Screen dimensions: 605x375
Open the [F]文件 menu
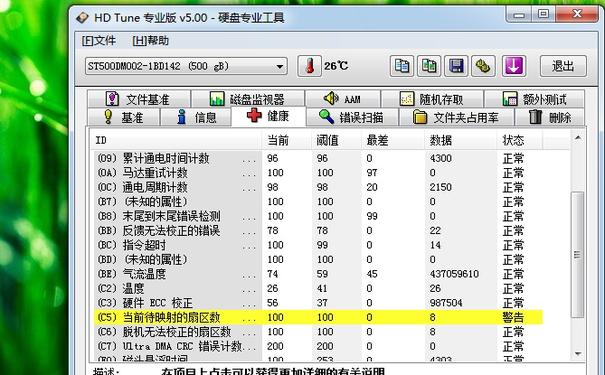[x=99, y=41]
